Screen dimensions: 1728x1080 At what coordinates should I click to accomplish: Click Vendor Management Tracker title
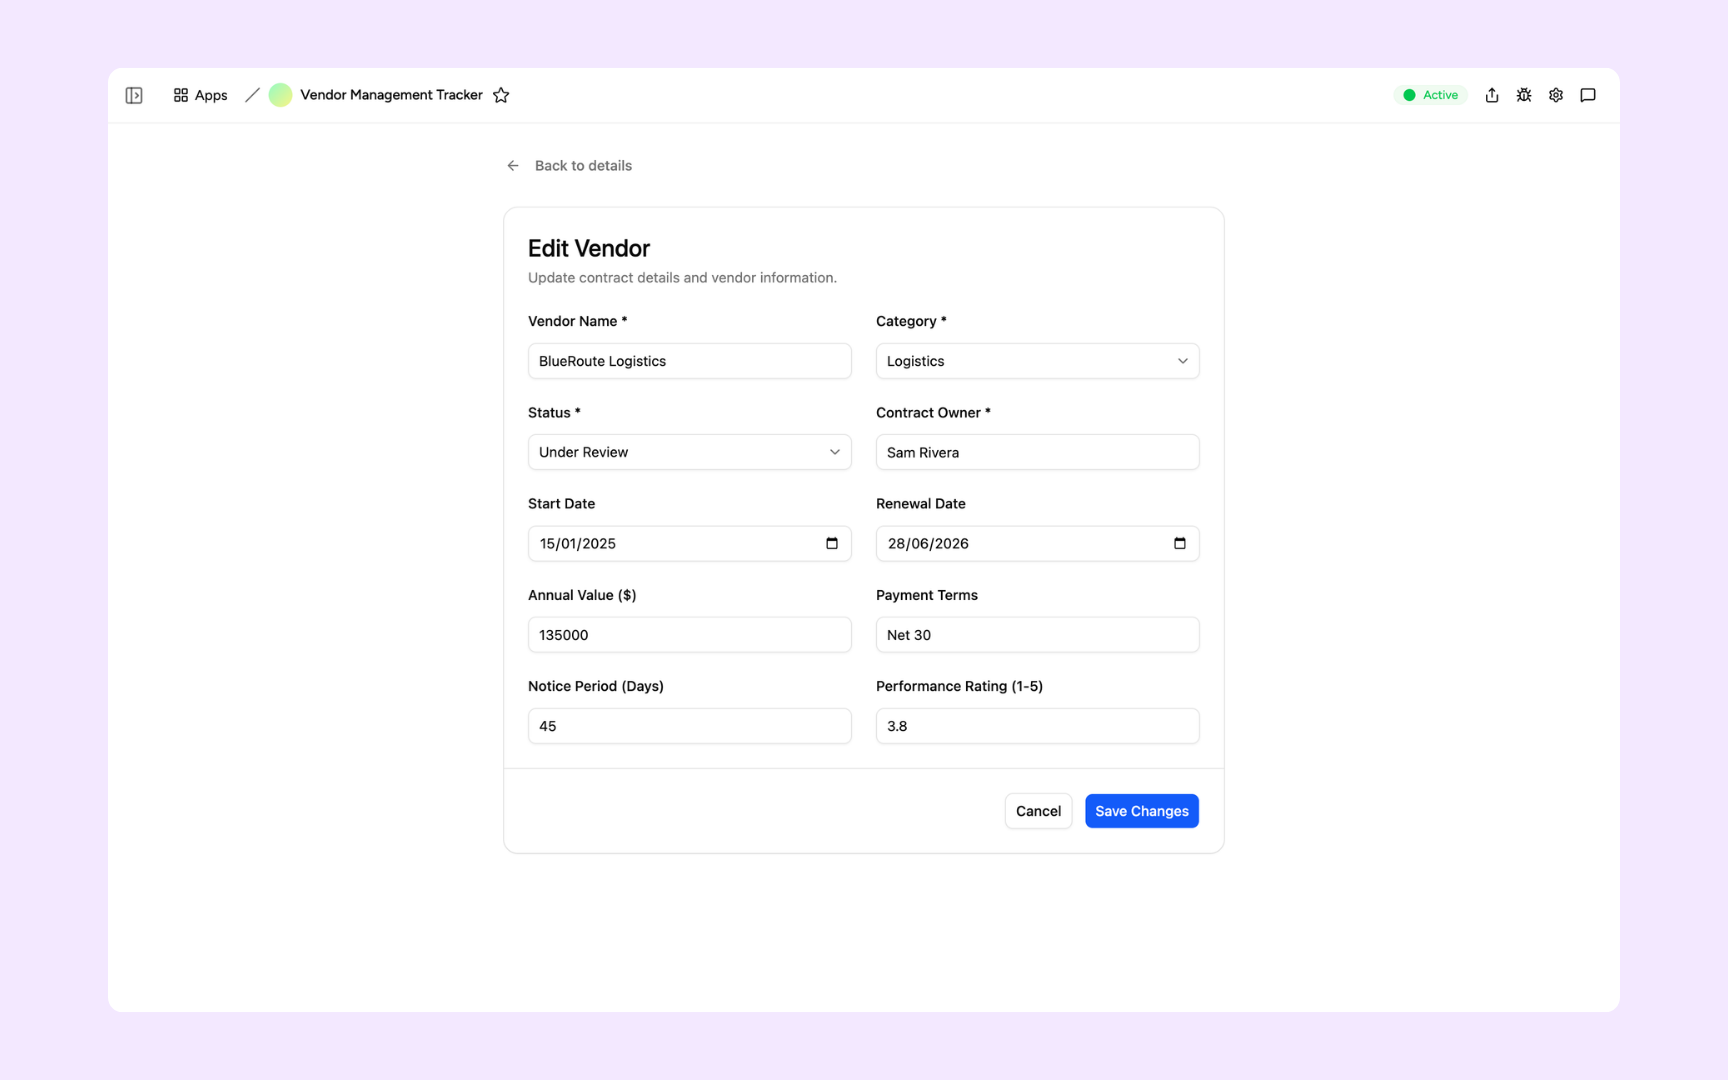tap(391, 95)
